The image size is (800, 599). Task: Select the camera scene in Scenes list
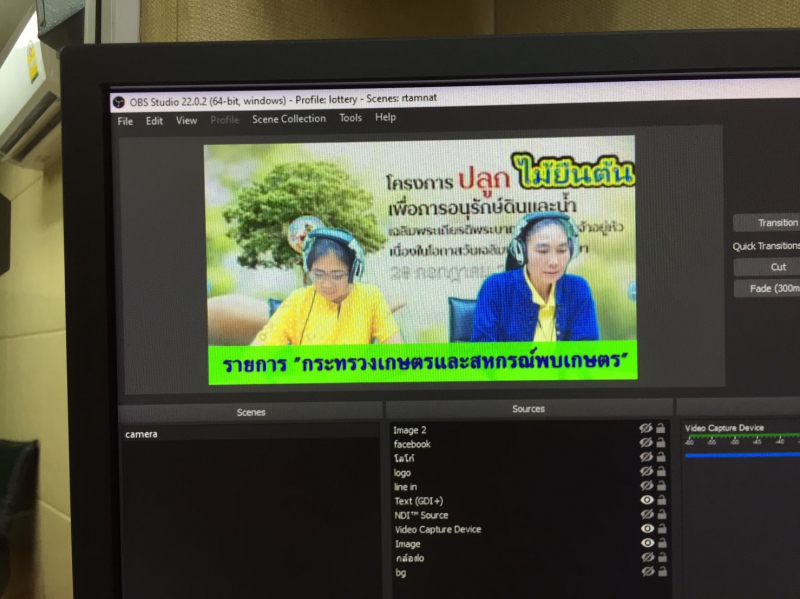pos(141,434)
